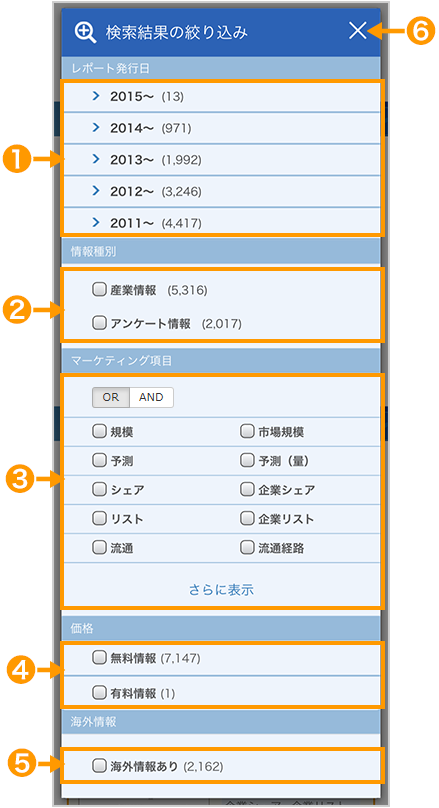Select the 予測（量） checkbox
The height and width of the screenshot is (808, 439).
pyautogui.click(x=247, y=460)
